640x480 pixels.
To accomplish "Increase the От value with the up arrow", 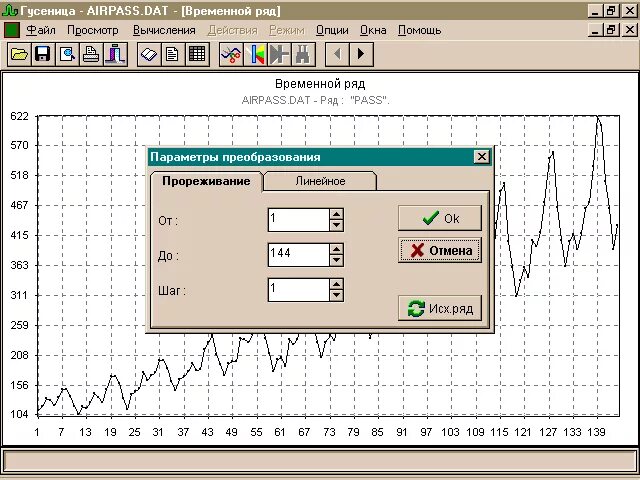I will 336,214.
